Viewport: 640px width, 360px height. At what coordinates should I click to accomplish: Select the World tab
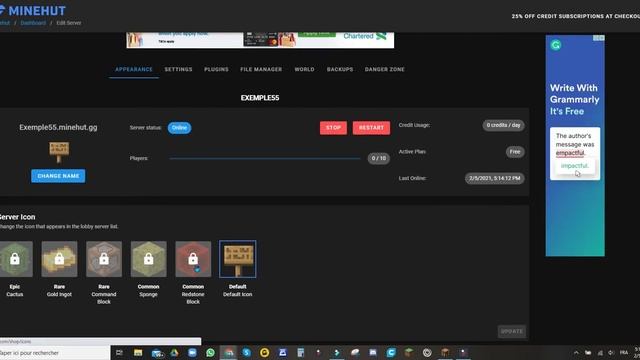click(304, 69)
